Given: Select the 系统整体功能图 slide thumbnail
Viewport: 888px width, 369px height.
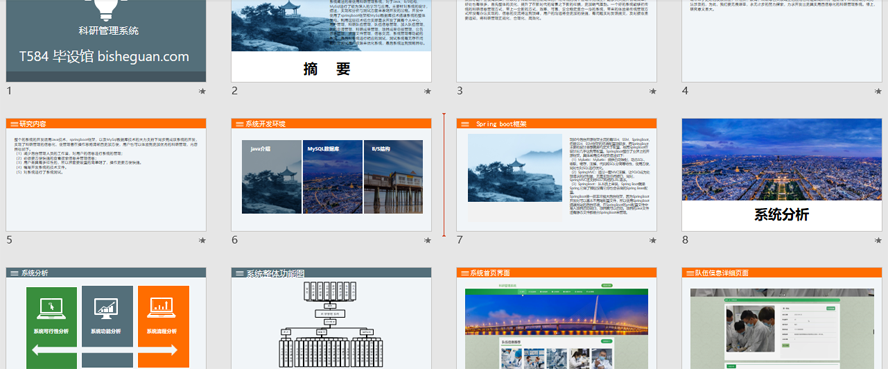Looking at the screenshot, I should [x=331, y=319].
